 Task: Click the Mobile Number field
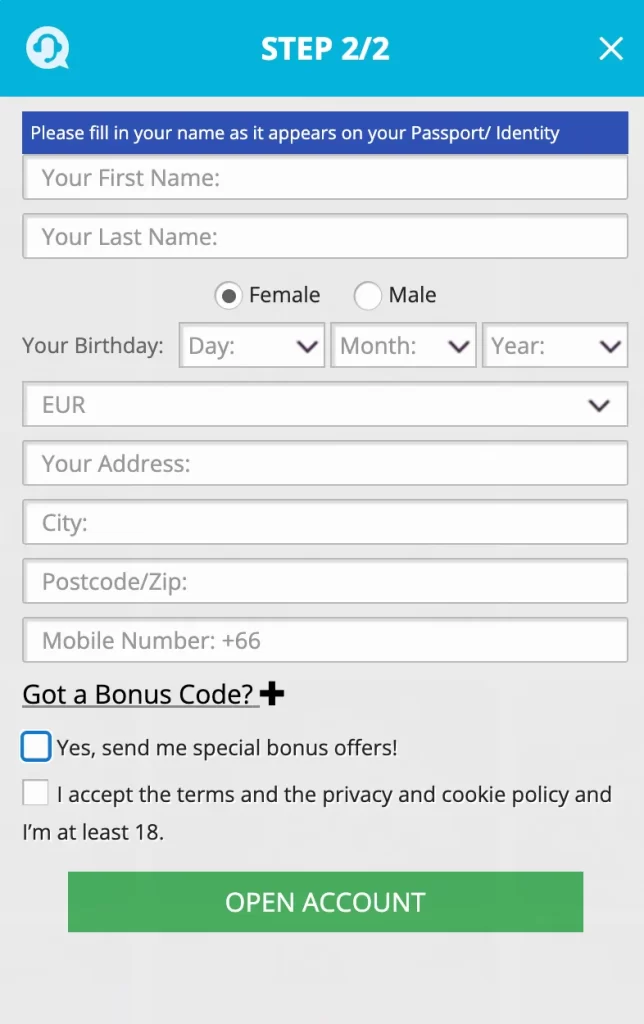click(x=325, y=640)
